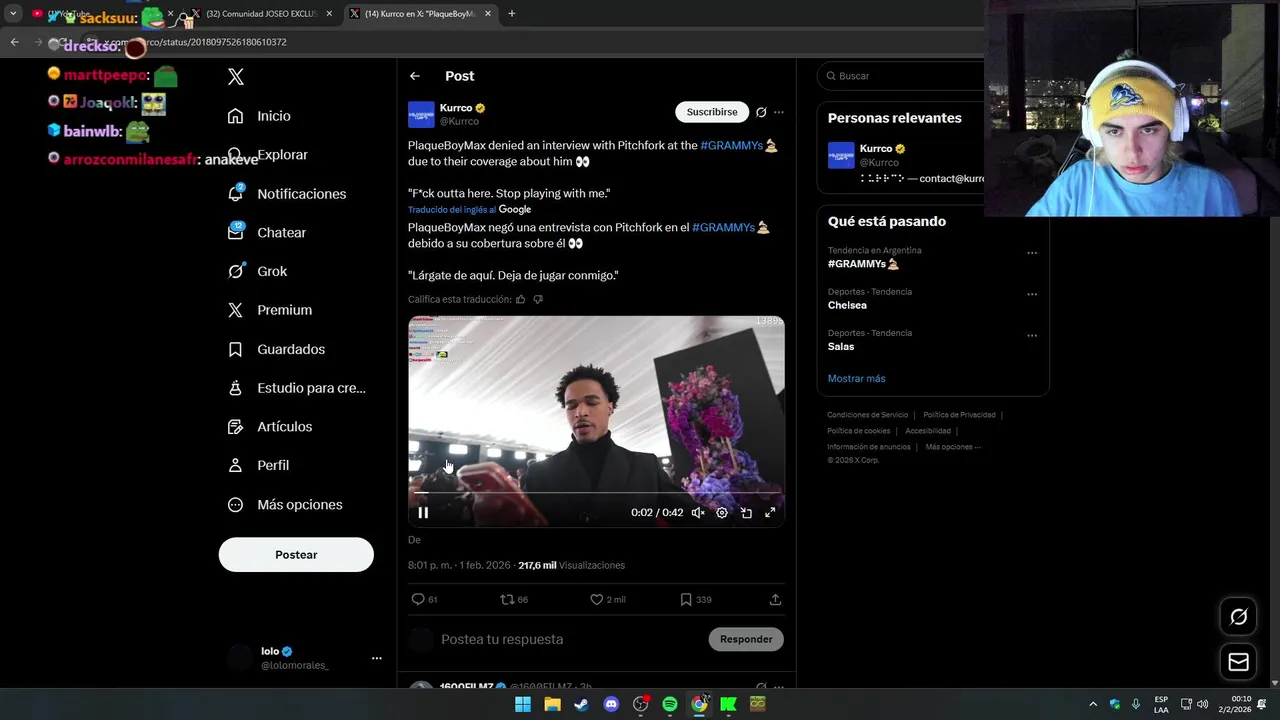Open account menu dots next to lolo

click(376, 658)
